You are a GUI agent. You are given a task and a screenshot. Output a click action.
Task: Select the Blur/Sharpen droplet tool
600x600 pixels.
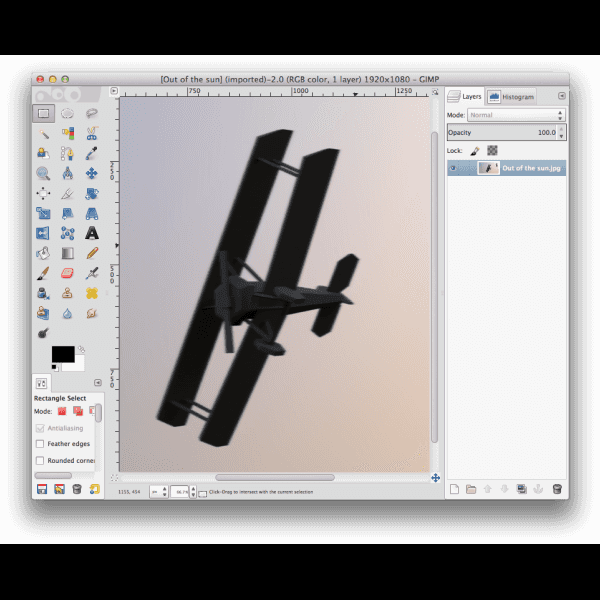coord(67,313)
